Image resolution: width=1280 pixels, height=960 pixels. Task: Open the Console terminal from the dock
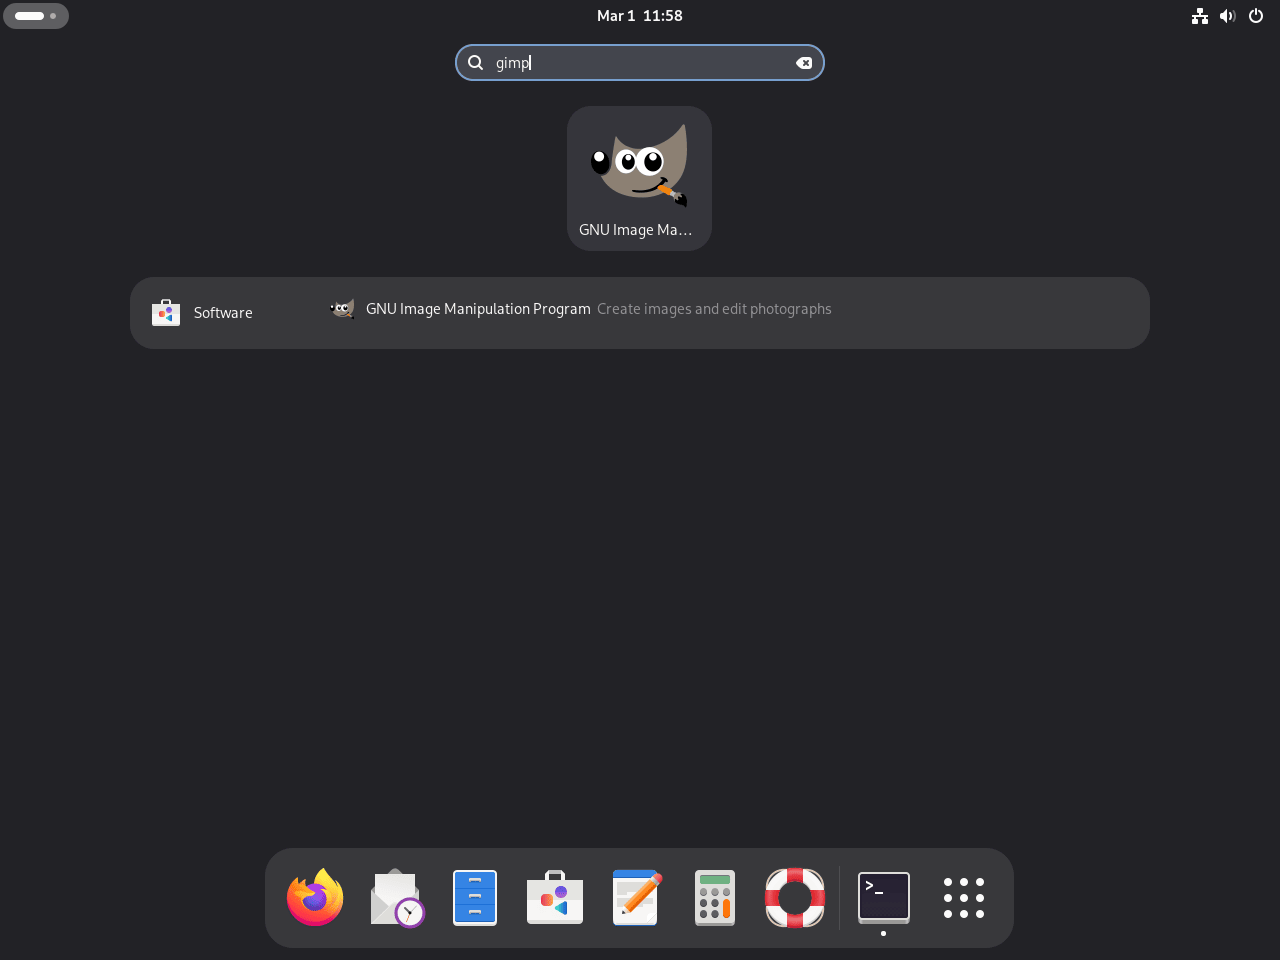point(883,897)
